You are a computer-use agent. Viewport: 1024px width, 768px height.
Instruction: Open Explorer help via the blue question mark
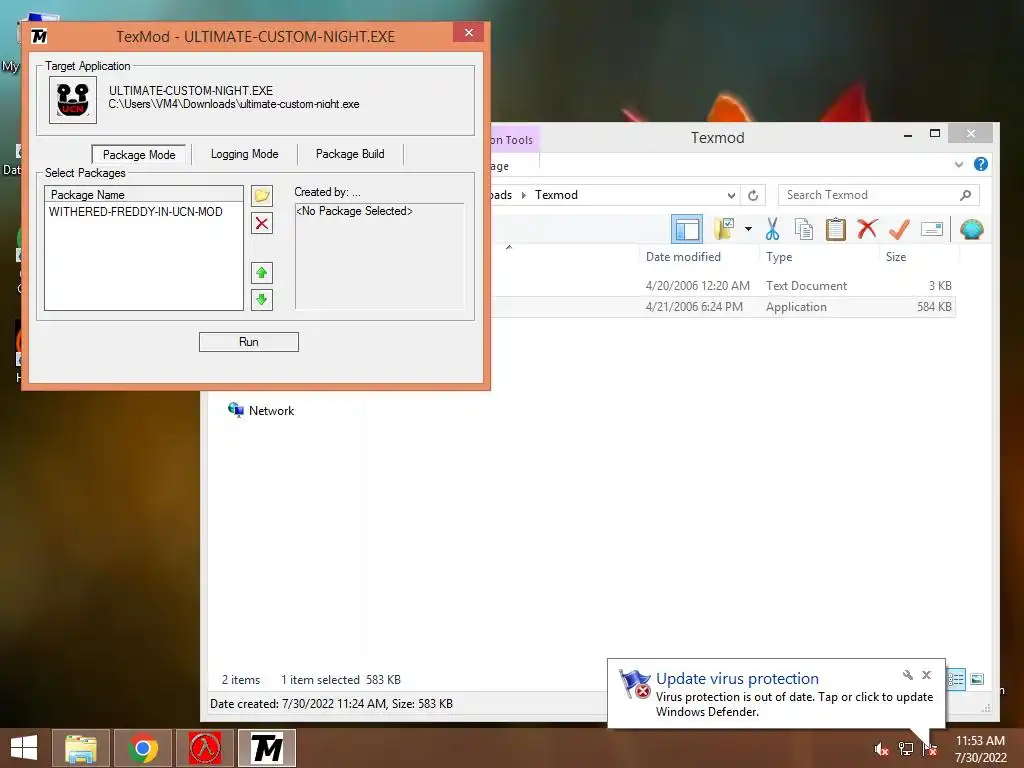(981, 164)
